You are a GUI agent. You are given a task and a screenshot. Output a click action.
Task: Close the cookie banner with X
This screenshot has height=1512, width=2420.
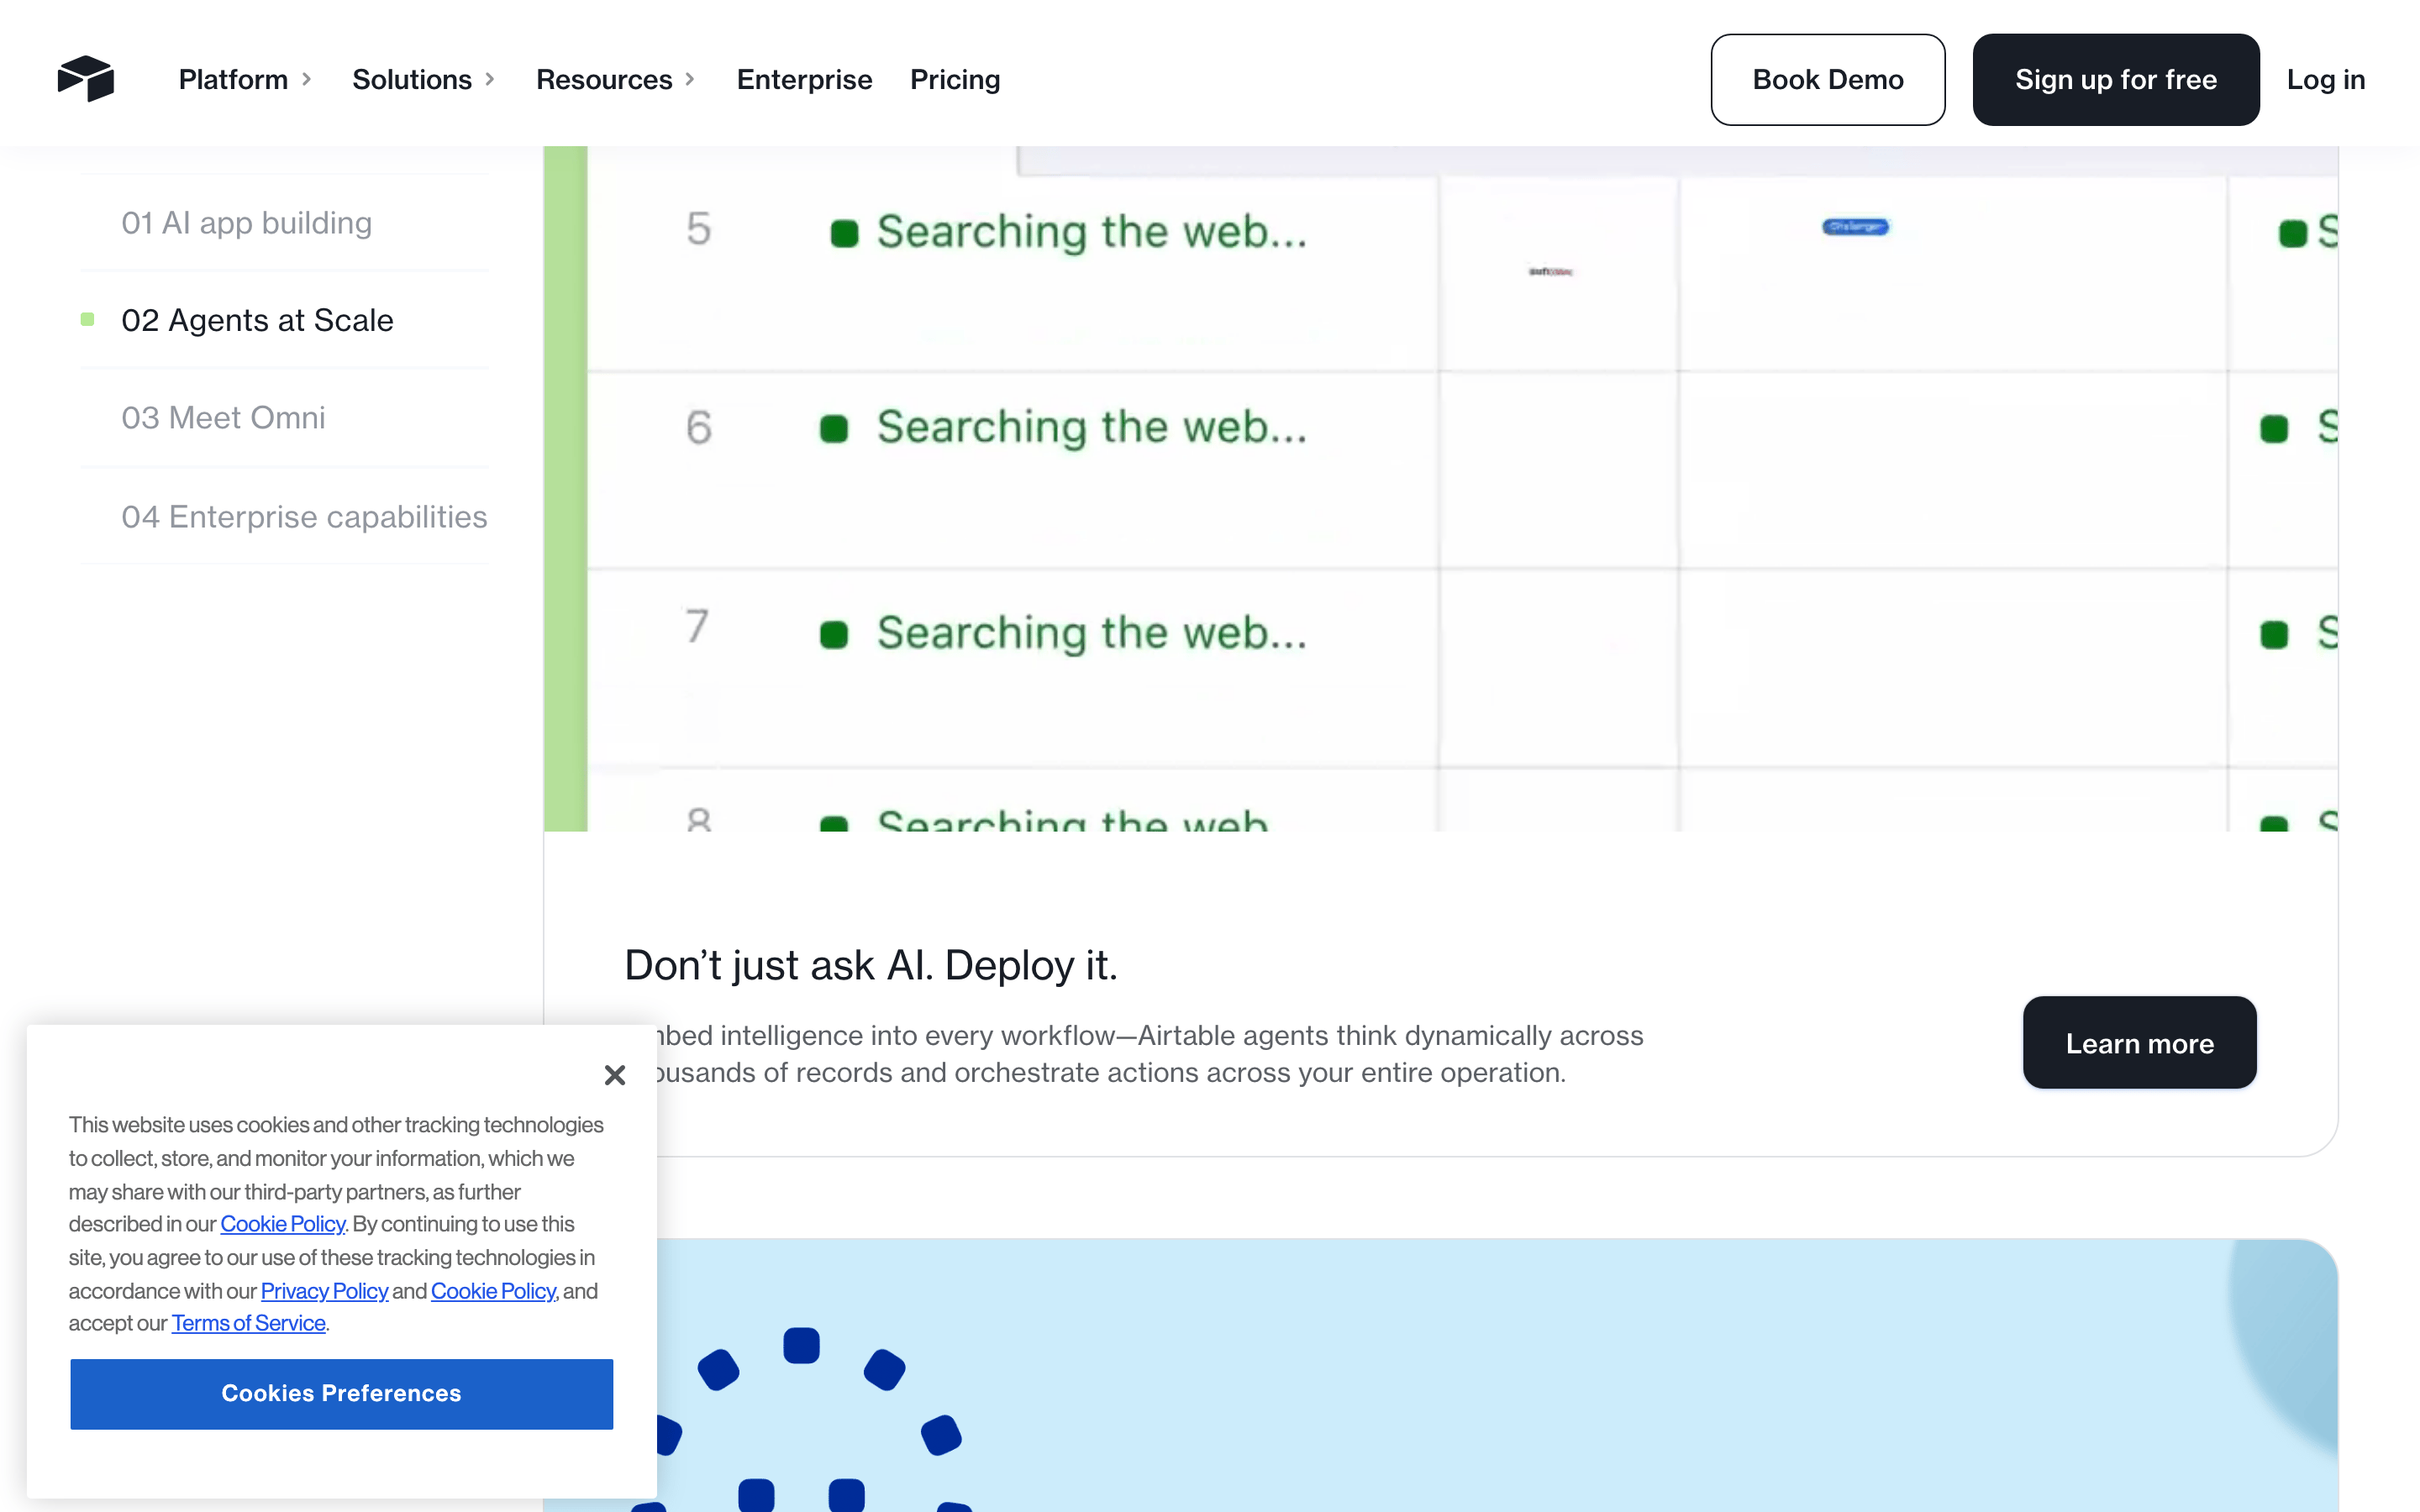tap(615, 1075)
